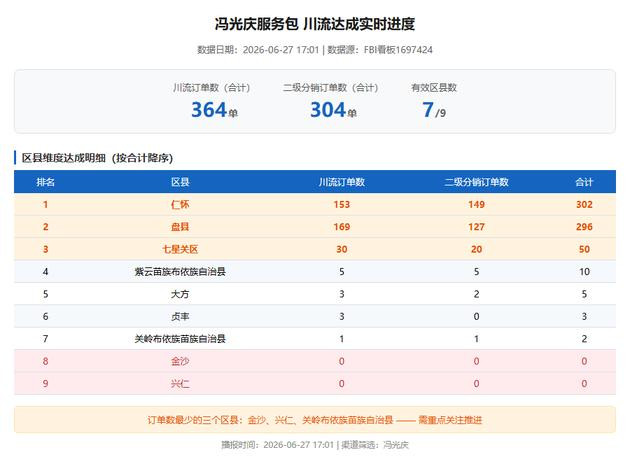Image resolution: width=630 pixels, height=464 pixels.
Task: Click 149 in the 仁怀 row
Action: (476, 204)
